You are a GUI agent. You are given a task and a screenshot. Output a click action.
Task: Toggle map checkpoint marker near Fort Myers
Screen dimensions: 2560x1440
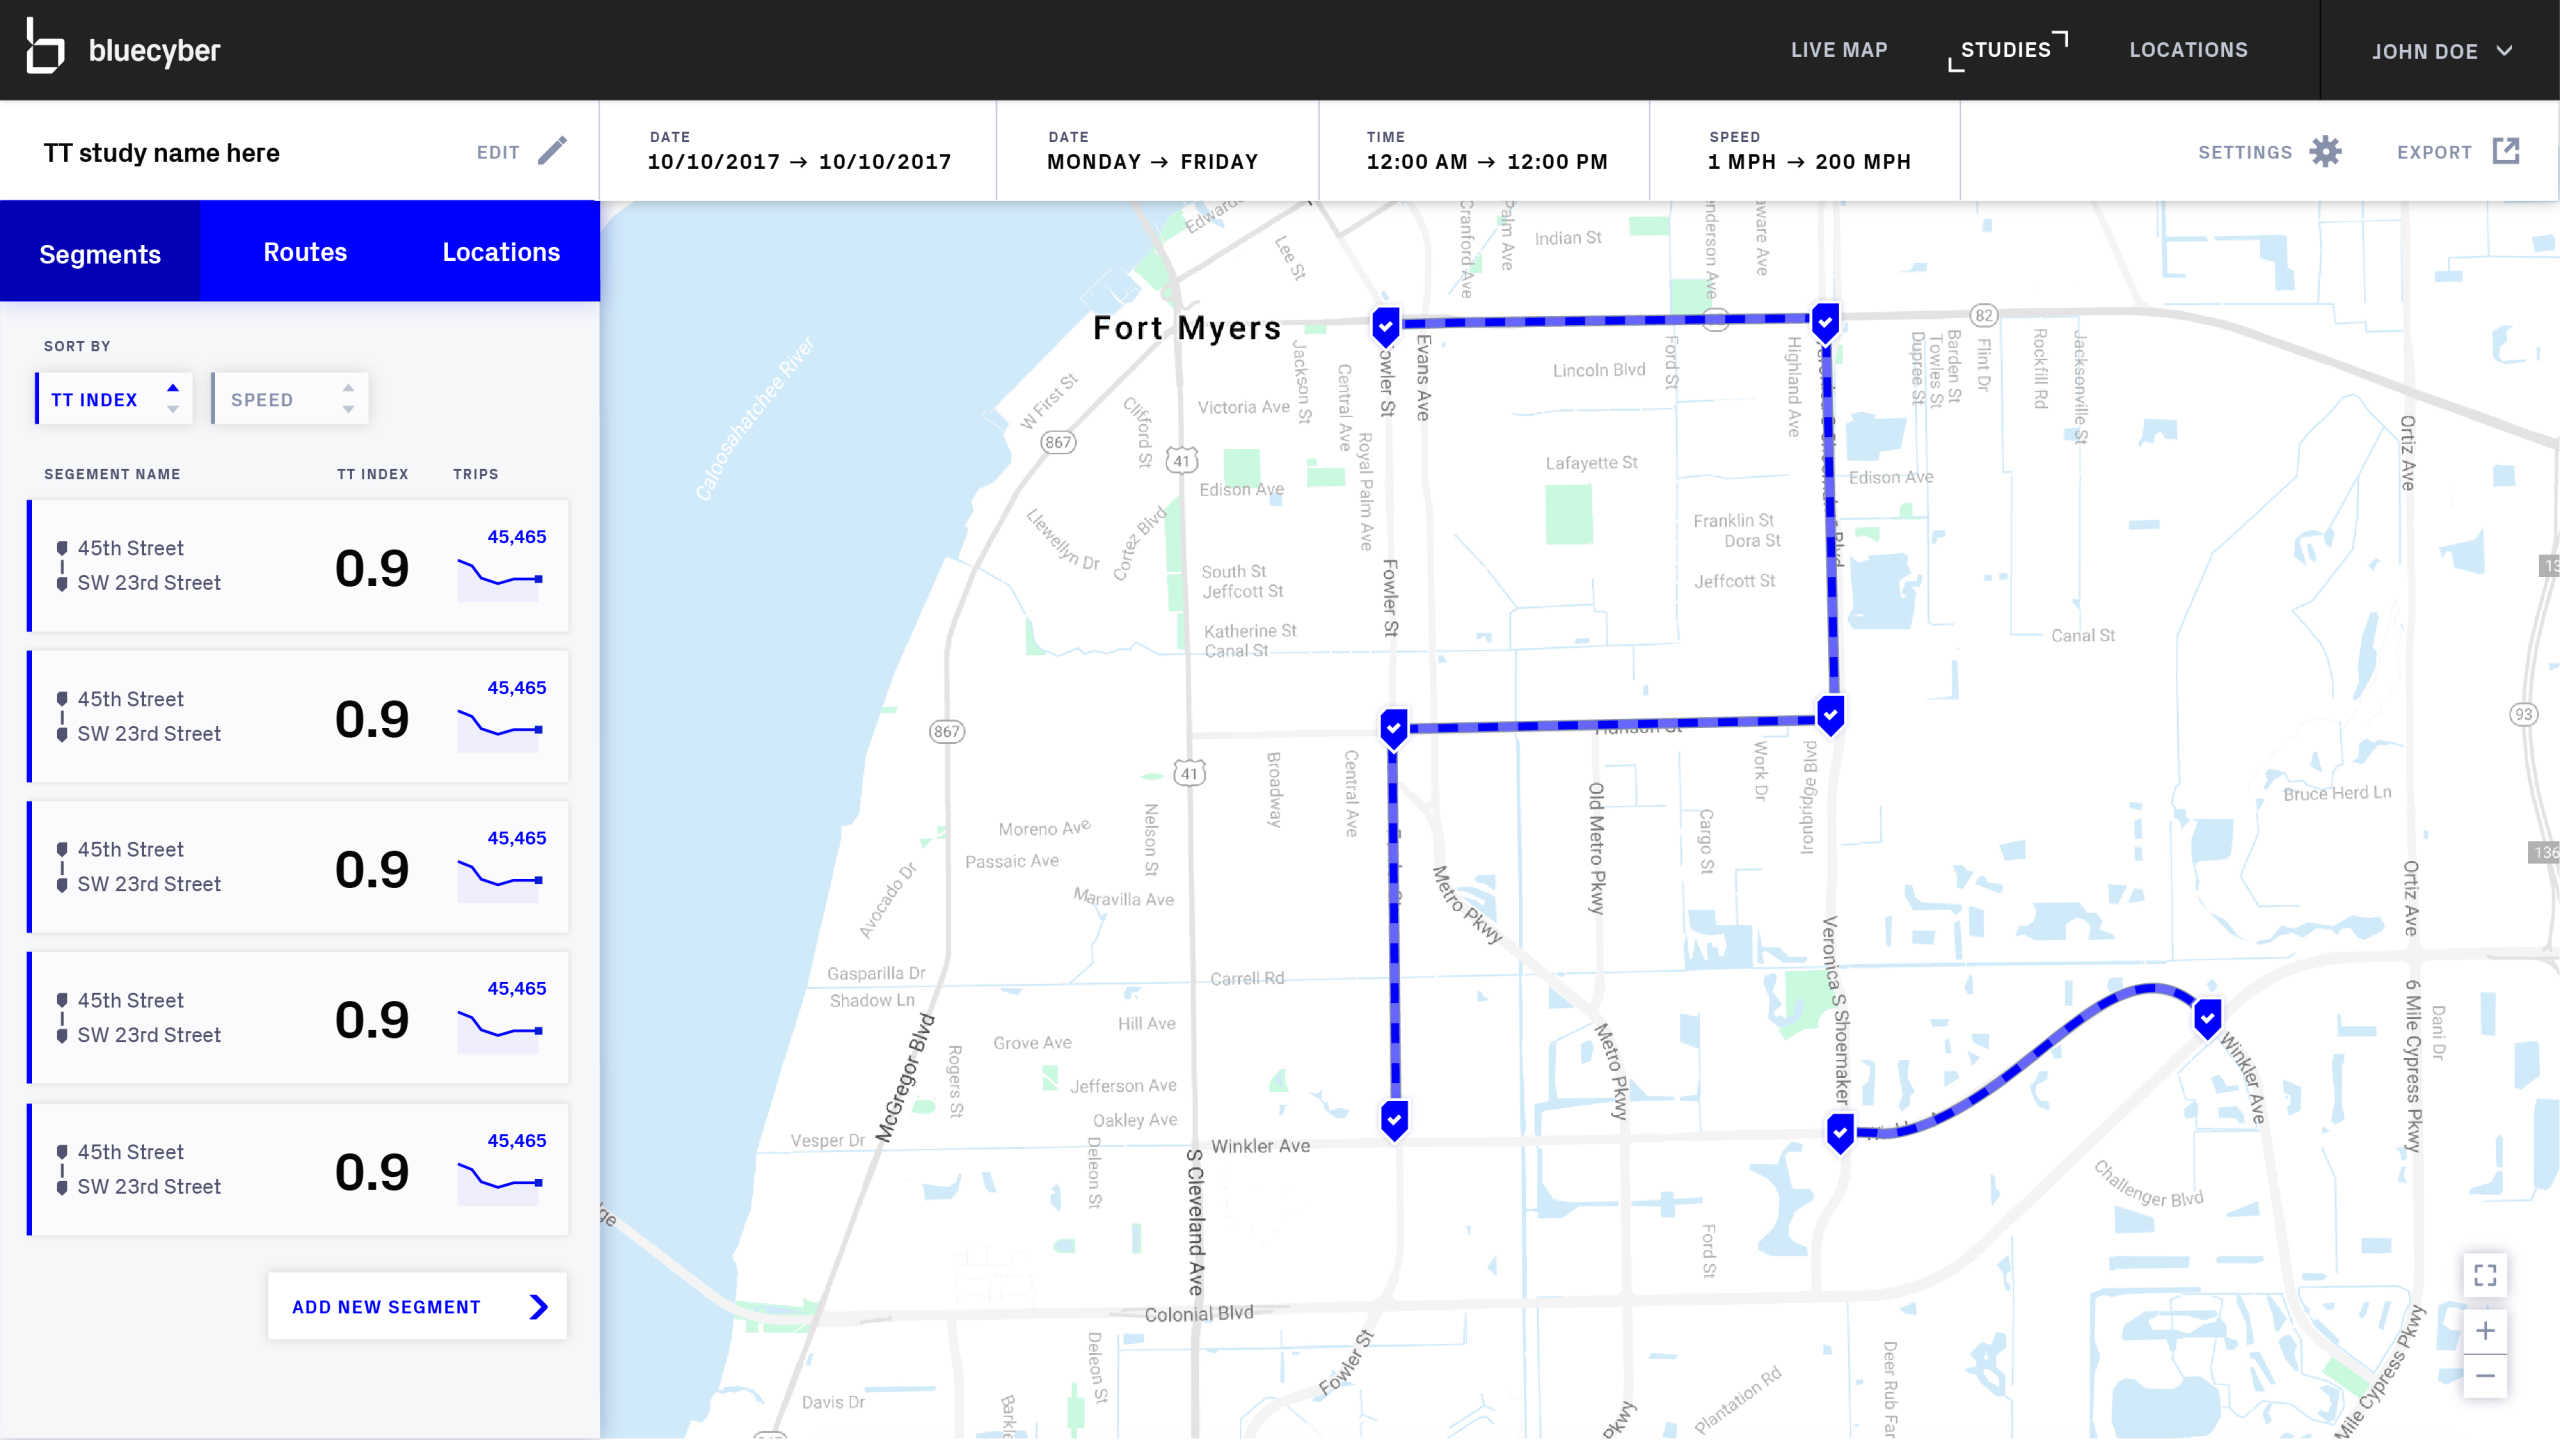click(x=1385, y=324)
